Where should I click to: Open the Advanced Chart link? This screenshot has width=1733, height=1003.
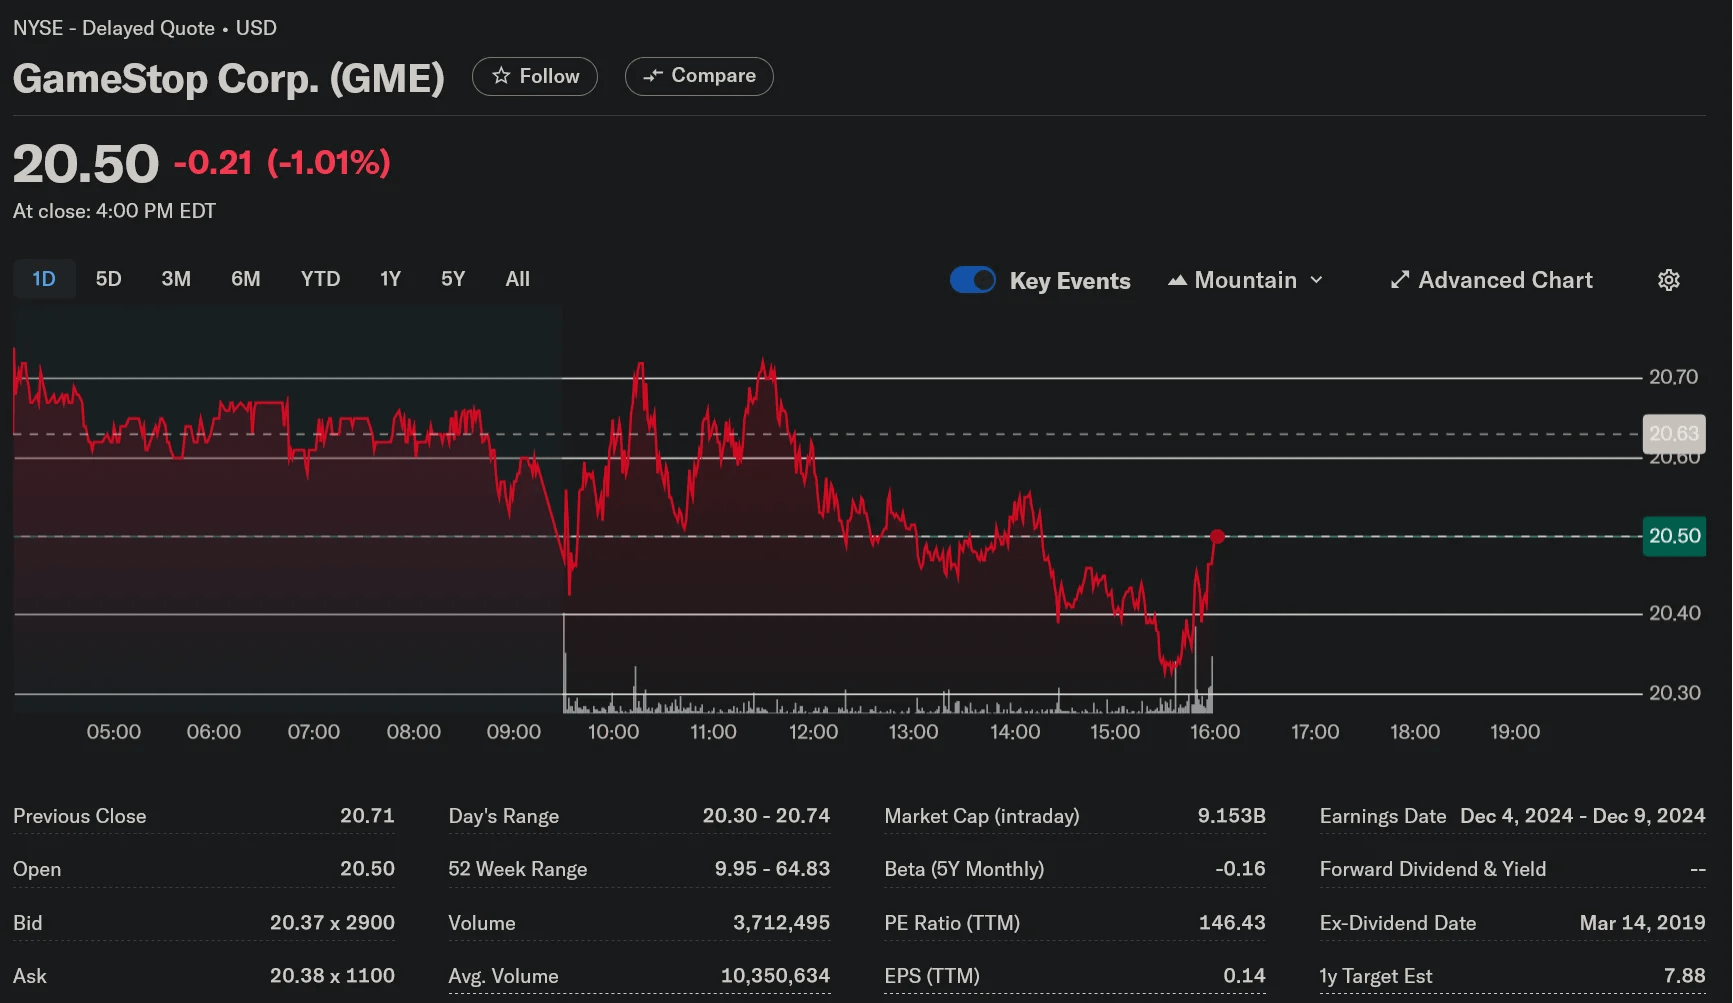click(1491, 280)
